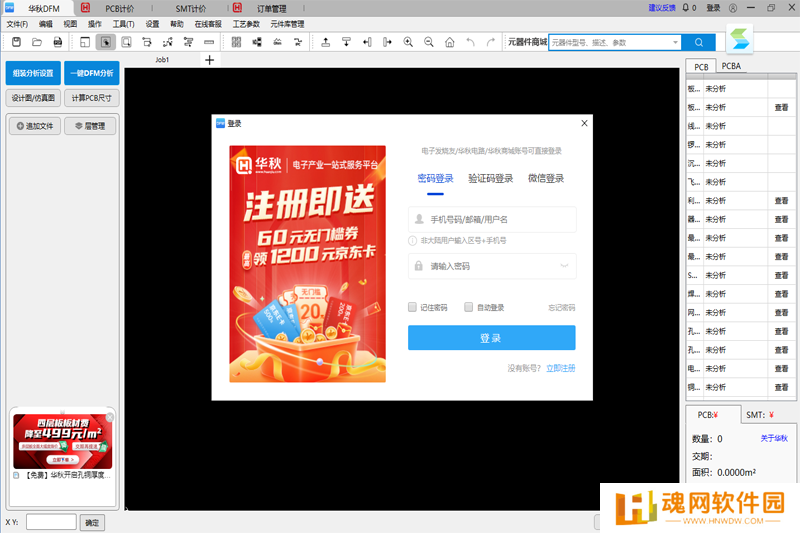Viewport: 800px width, 533px height.
Task: Click the 建议反馈 link in title bar
Action: pyautogui.click(x=662, y=8)
